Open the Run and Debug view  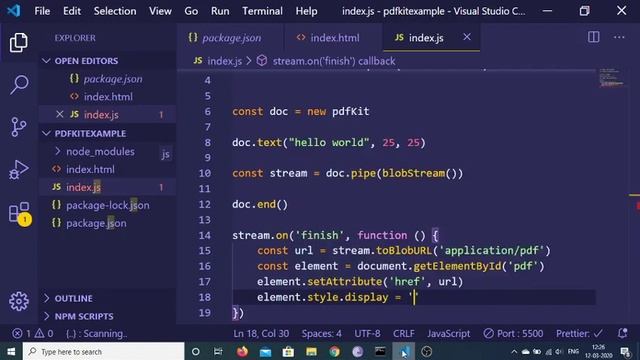click(19, 169)
